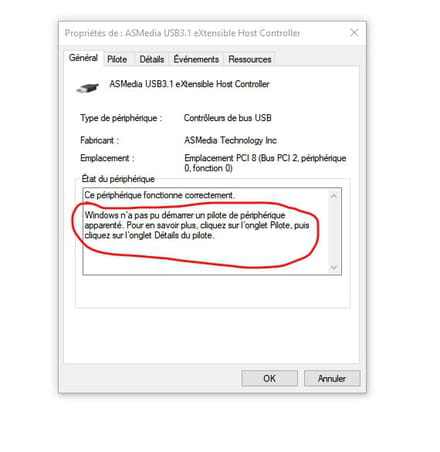
Task: Confirm with the OK button
Action: (269, 378)
